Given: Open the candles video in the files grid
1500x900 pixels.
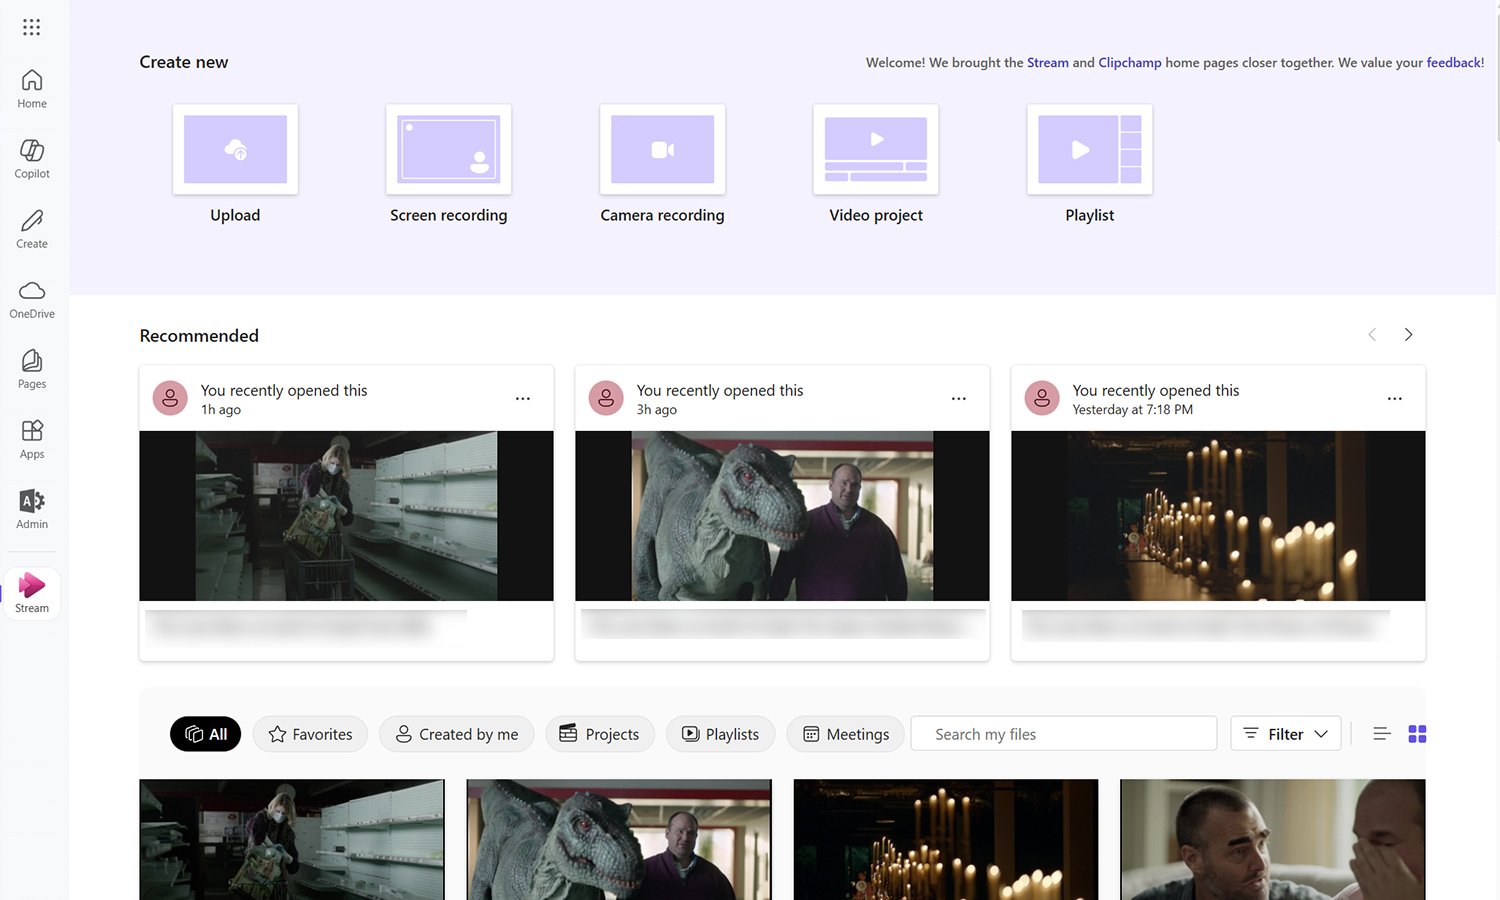Looking at the screenshot, I should pyautogui.click(x=946, y=840).
